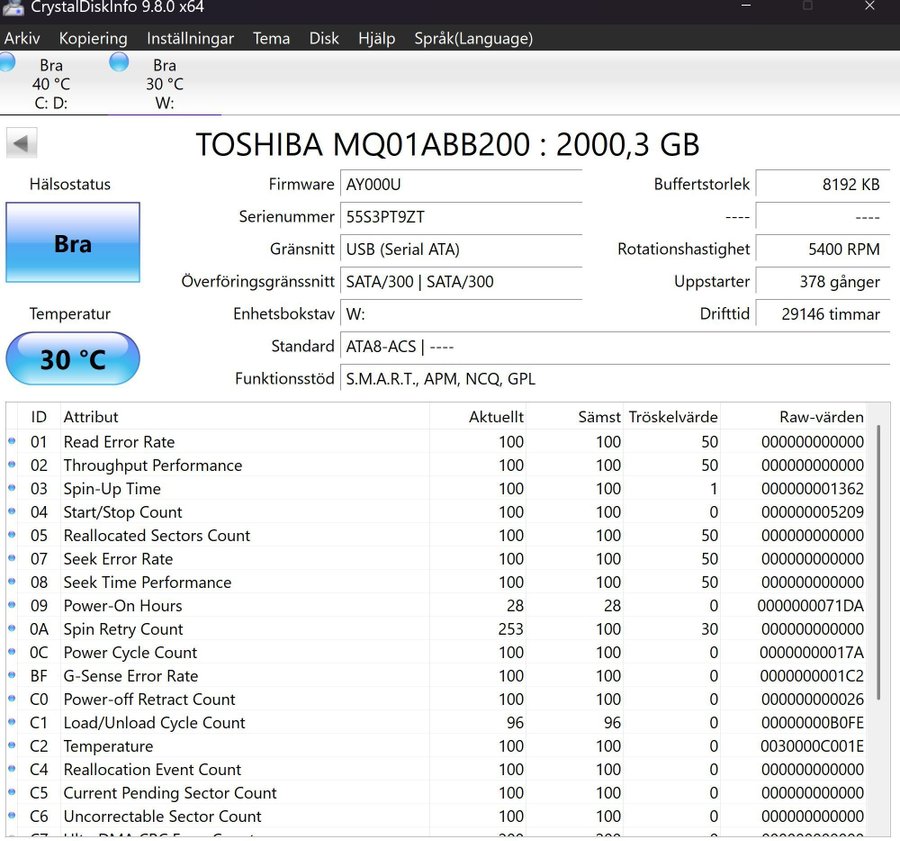Select the Read Error Rate attribute text

tap(119, 442)
